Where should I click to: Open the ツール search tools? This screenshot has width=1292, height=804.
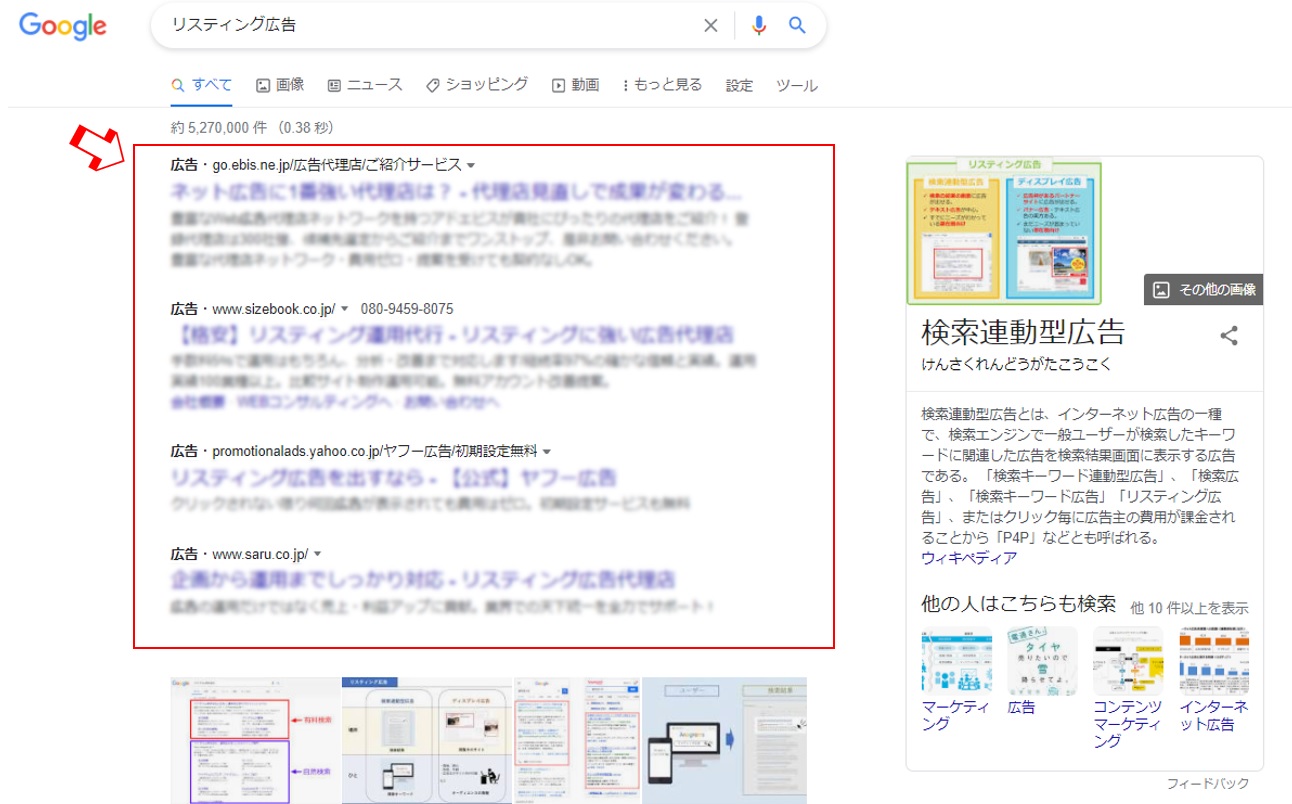coord(797,85)
